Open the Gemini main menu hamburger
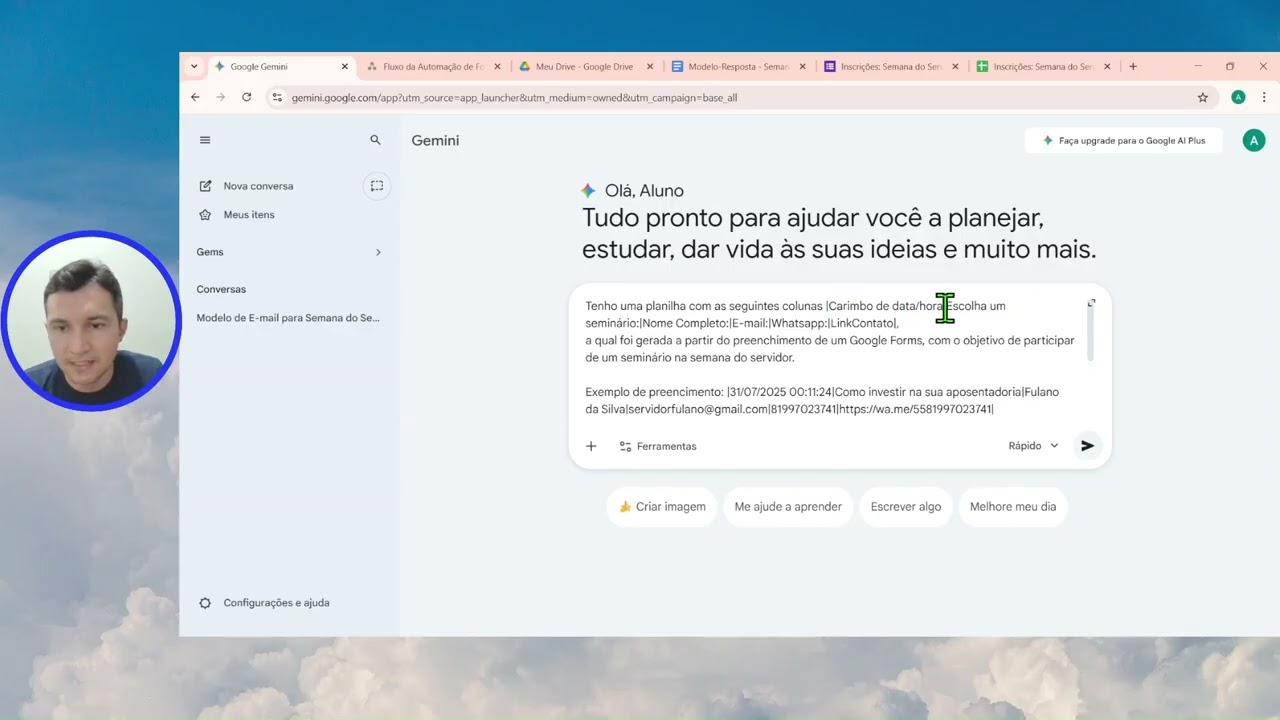This screenshot has height=720, width=1280. click(205, 140)
